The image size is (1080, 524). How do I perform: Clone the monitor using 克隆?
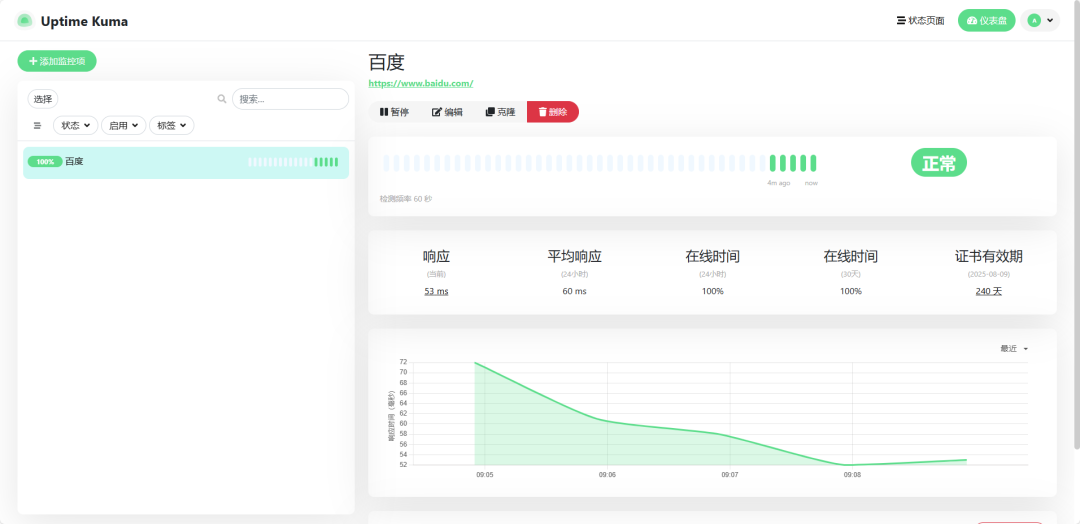500,112
